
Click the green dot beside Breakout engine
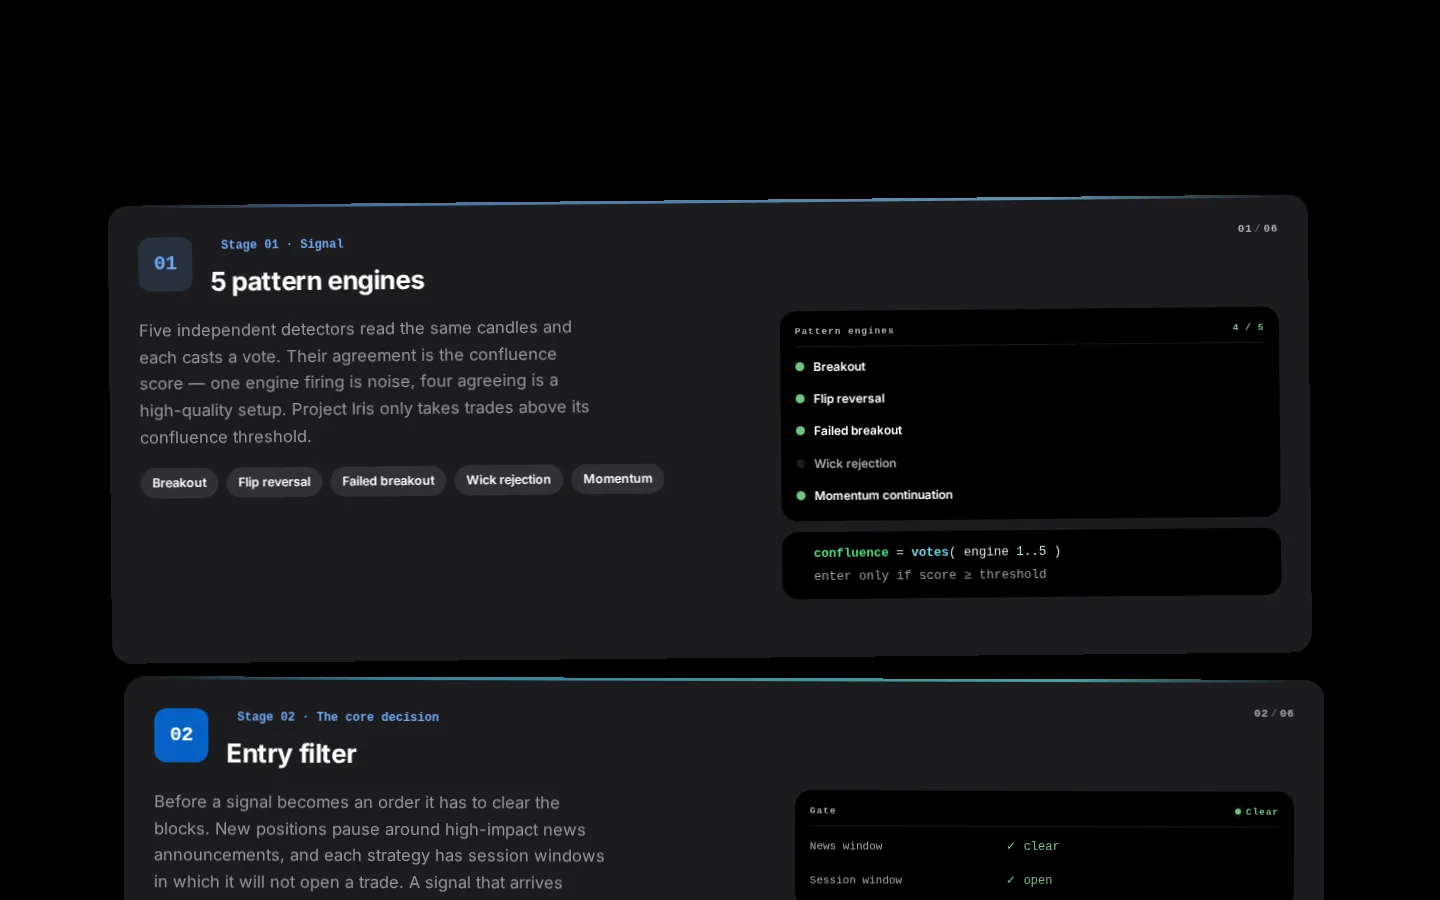coord(800,367)
